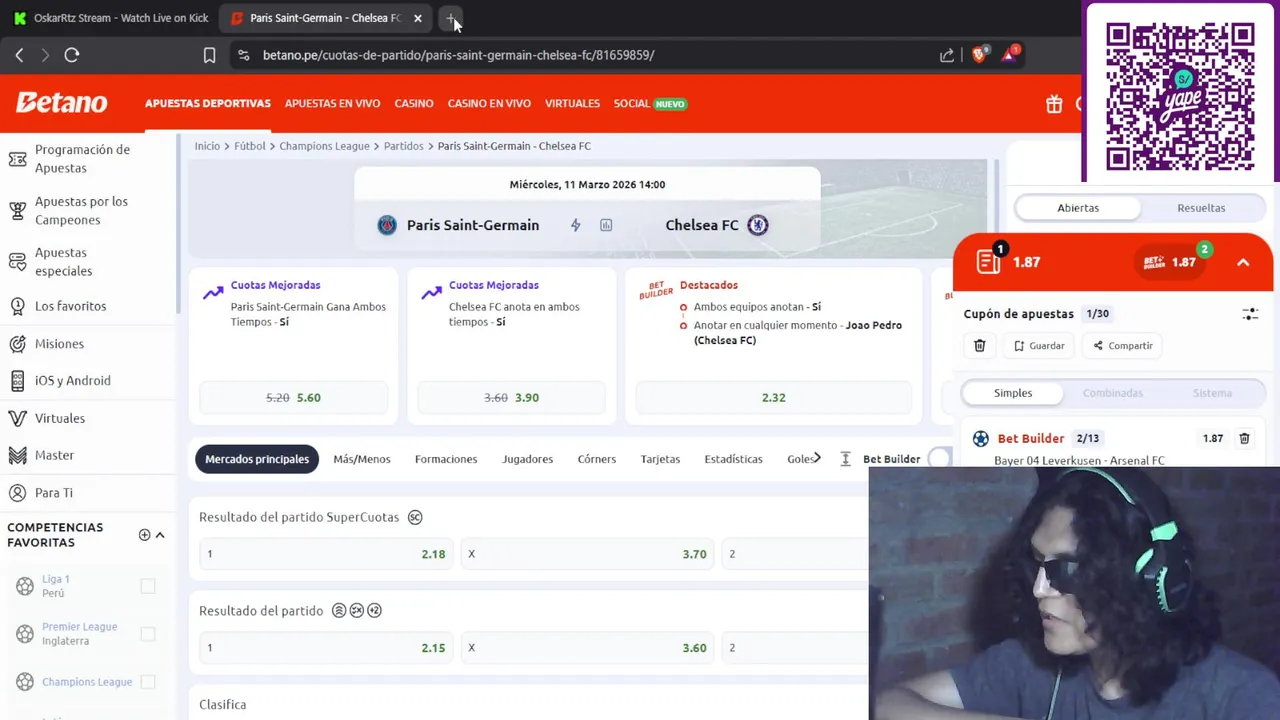The image size is (1280, 720).
Task: Click the site settings icon before the URL
Action: point(244,55)
